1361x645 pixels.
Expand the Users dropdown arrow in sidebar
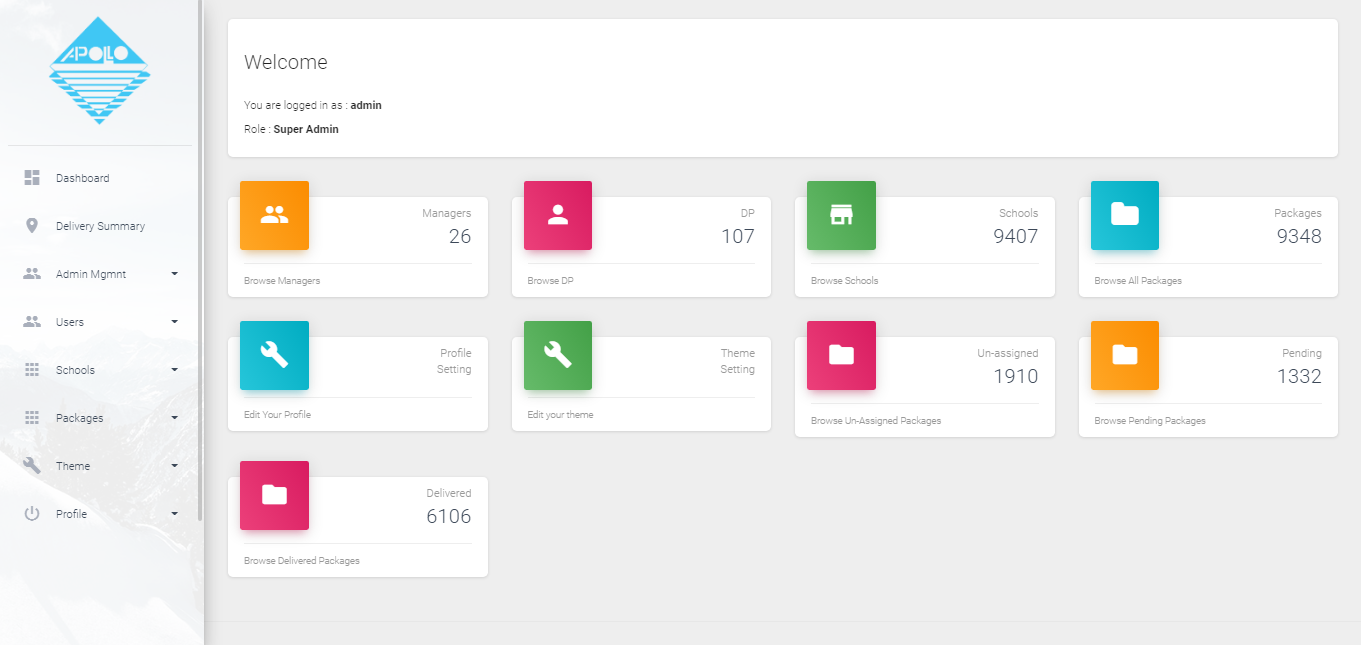pos(175,322)
